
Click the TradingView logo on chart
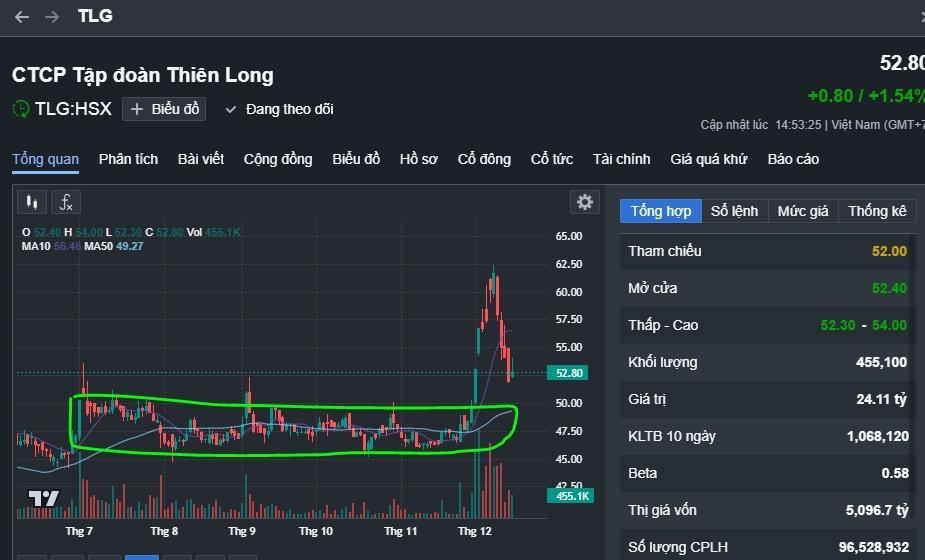click(x=43, y=498)
